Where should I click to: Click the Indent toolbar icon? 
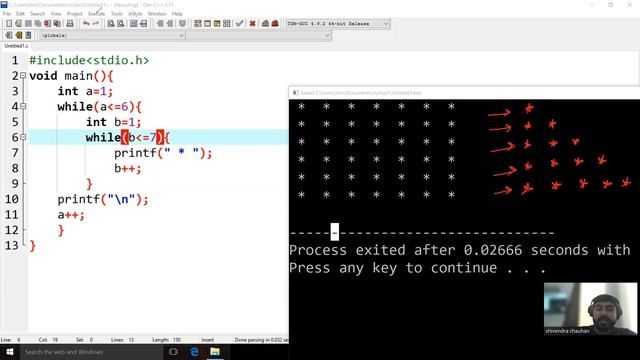point(160,24)
